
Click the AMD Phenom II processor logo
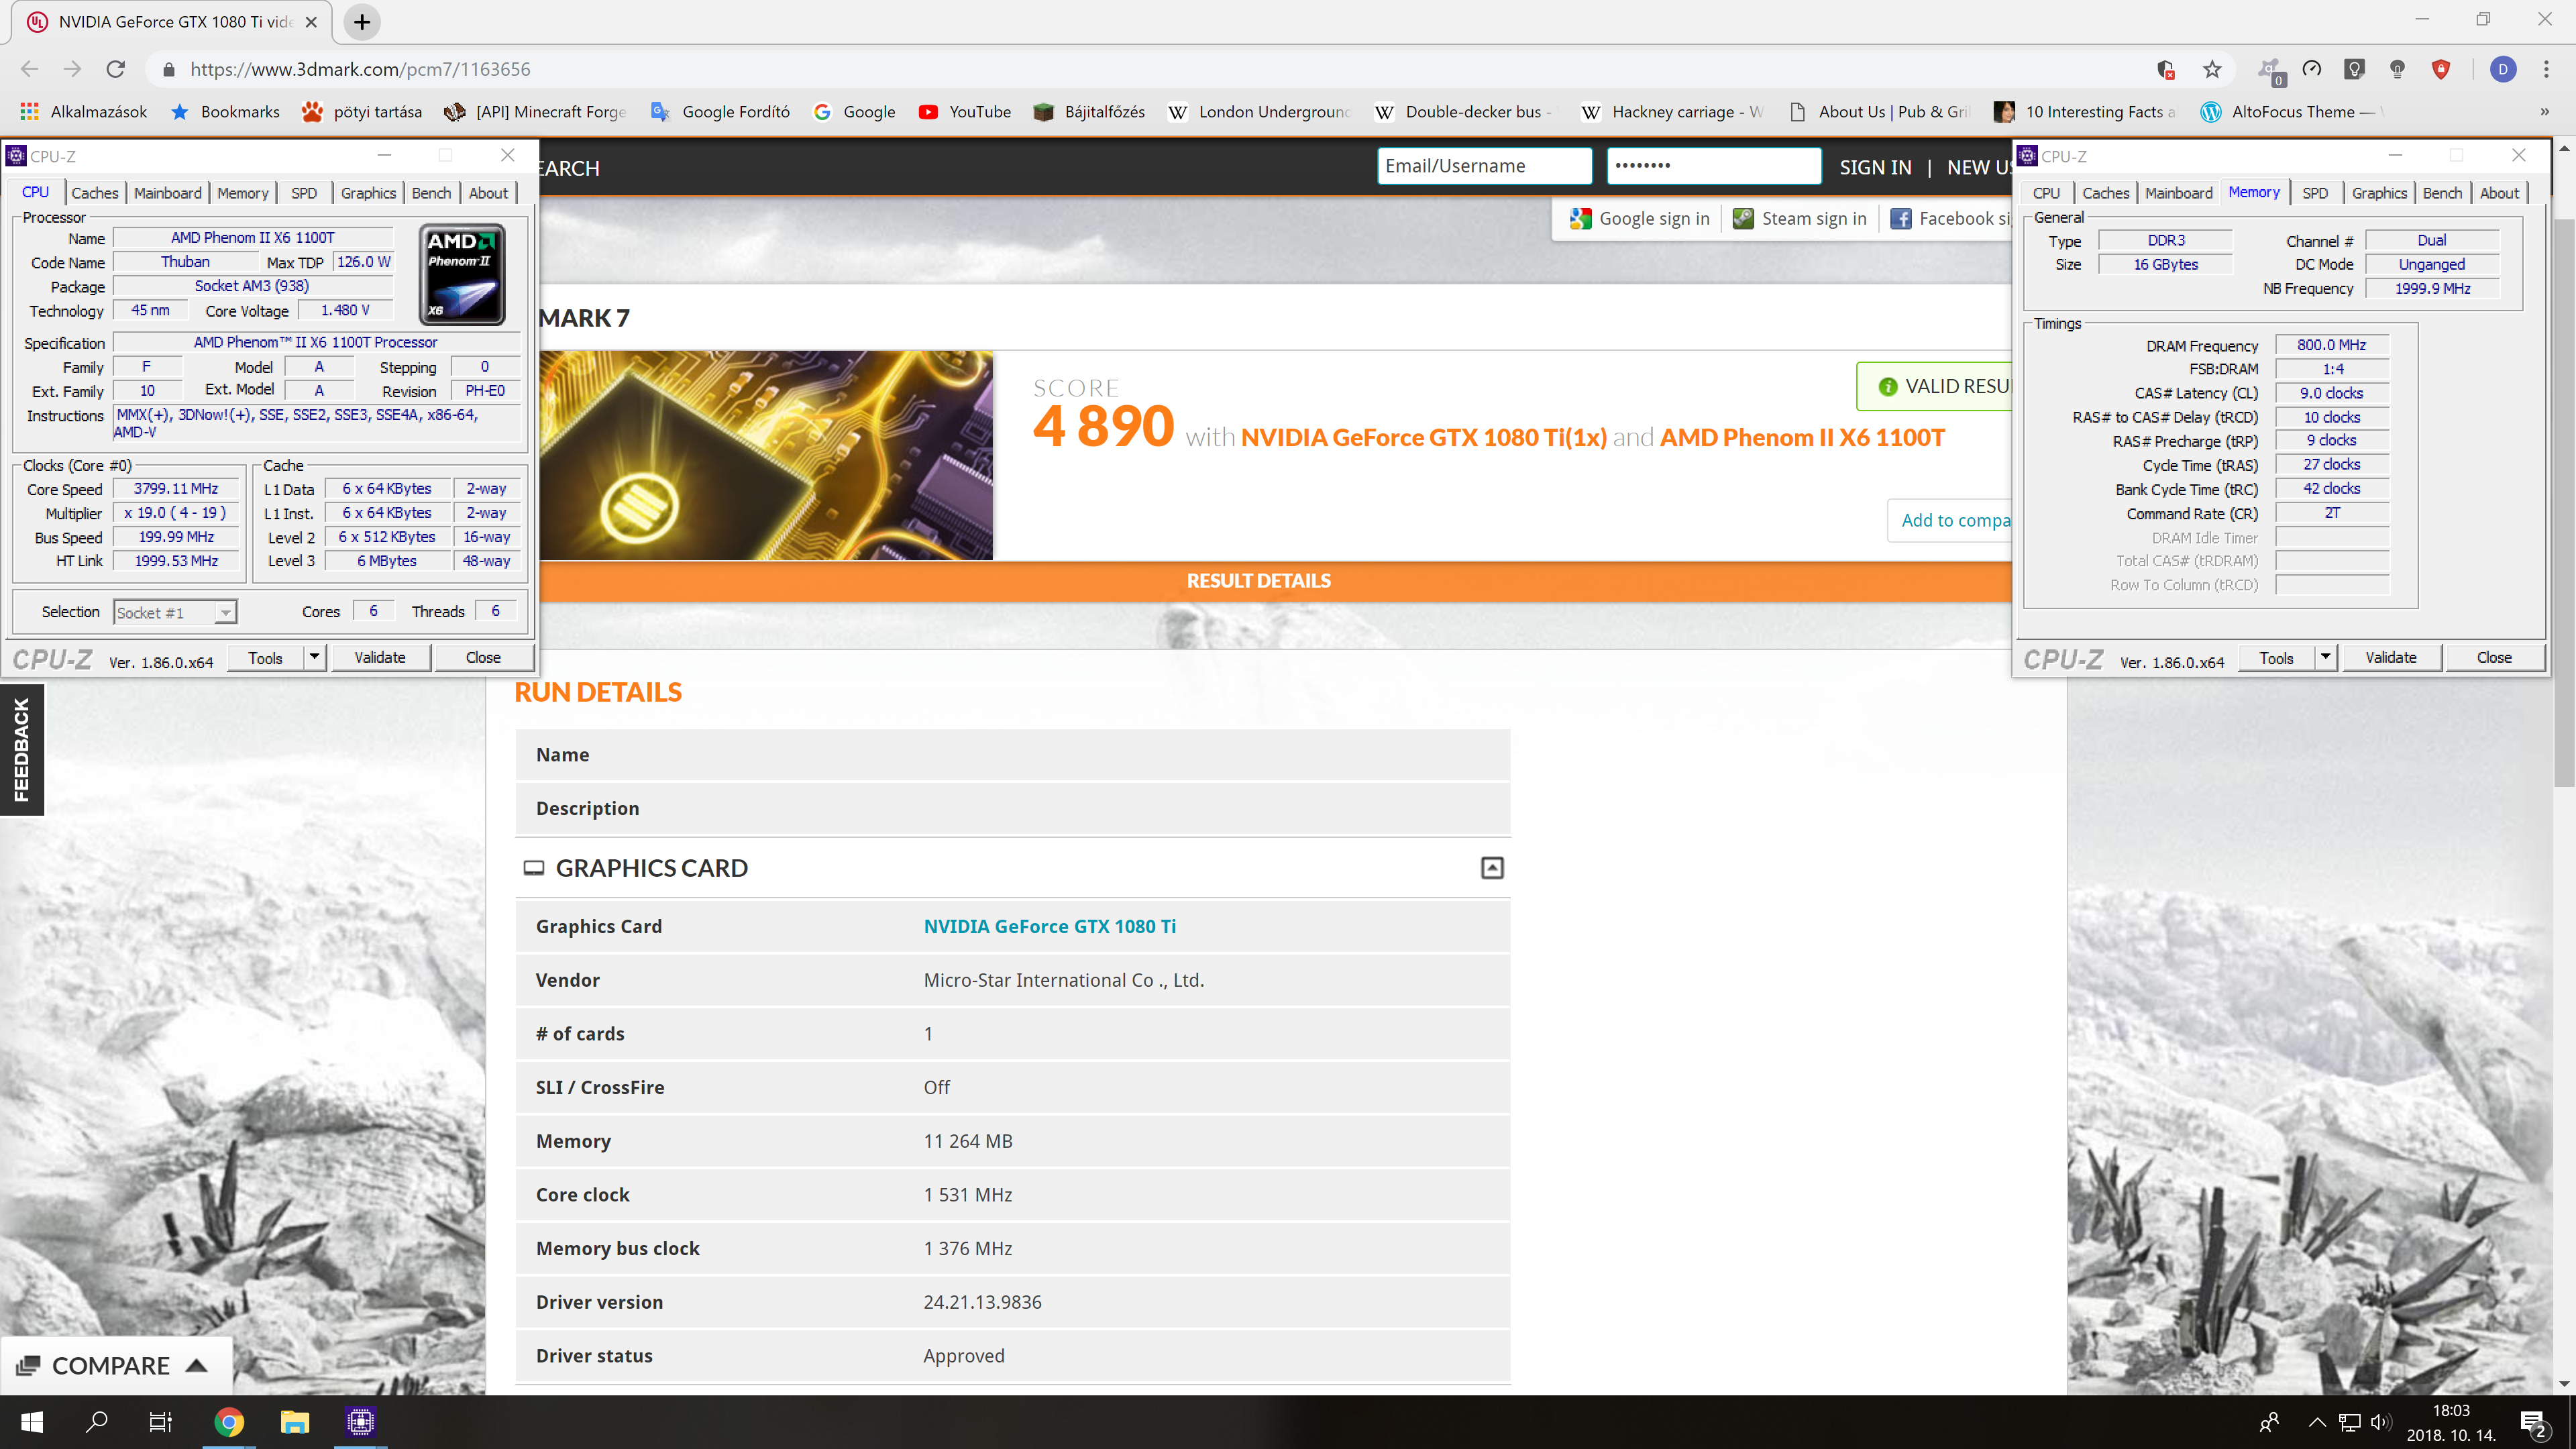(461, 274)
